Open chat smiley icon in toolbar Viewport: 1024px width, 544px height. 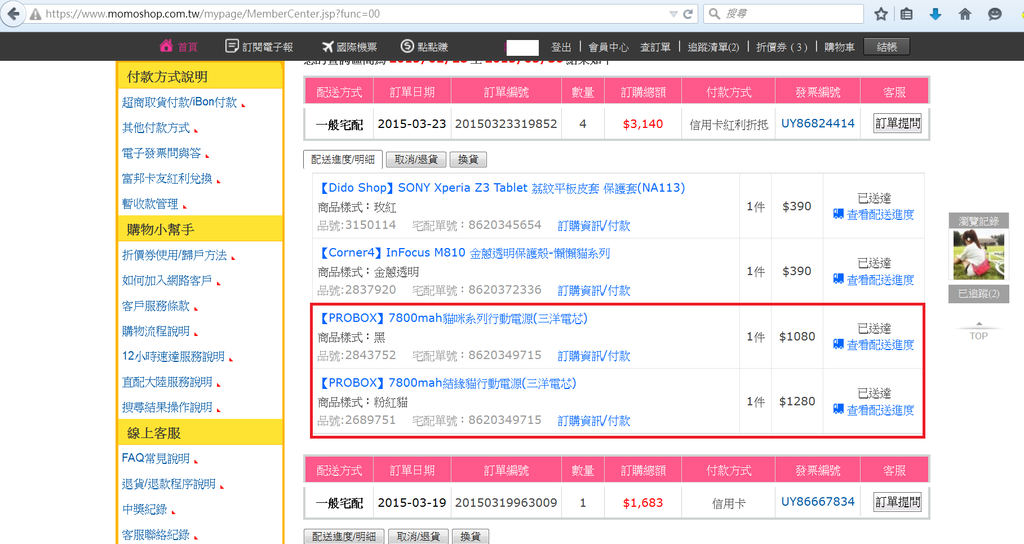[995, 14]
